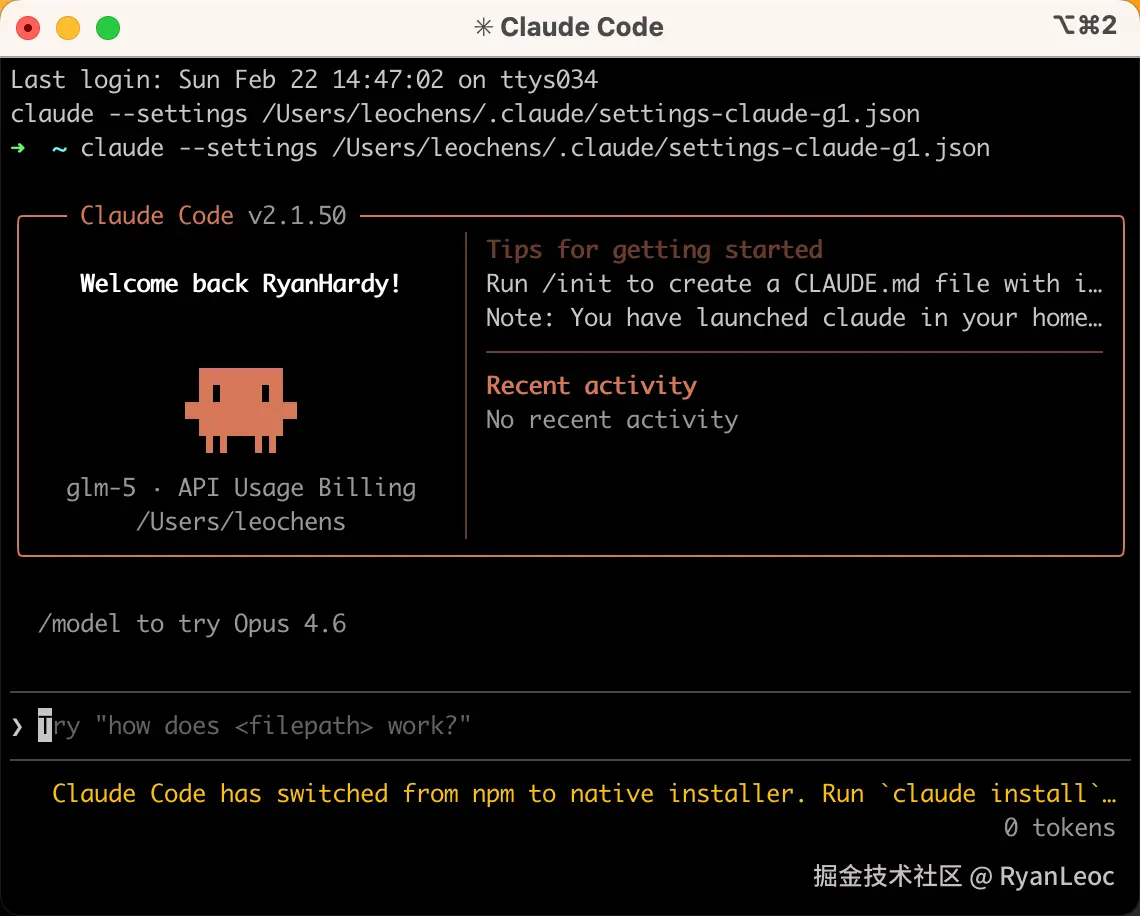Click the asterisk icon in the window title
The image size is (1140, 916).
(x=484, y=27)
